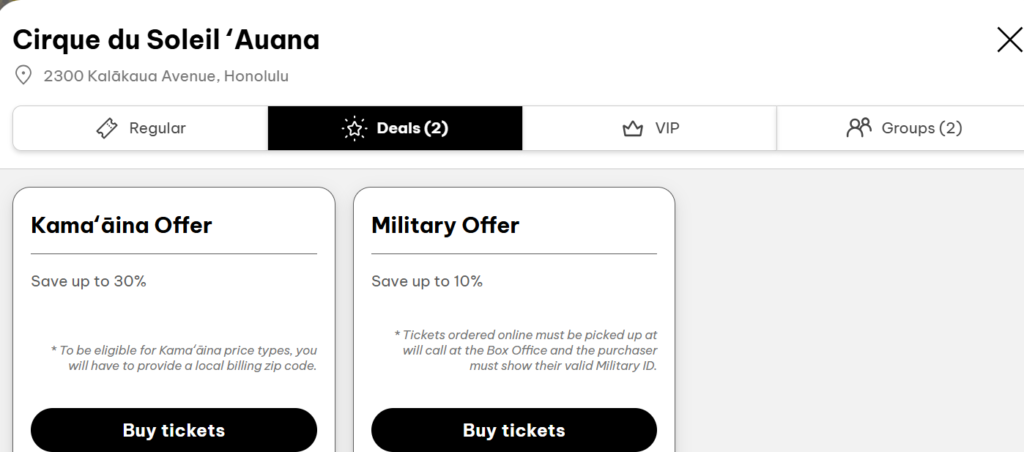Close the Cirque du Soleil ticket dialog
Image resolution: width=1024 pixels, height=452 pixels.
point(1009,39)
